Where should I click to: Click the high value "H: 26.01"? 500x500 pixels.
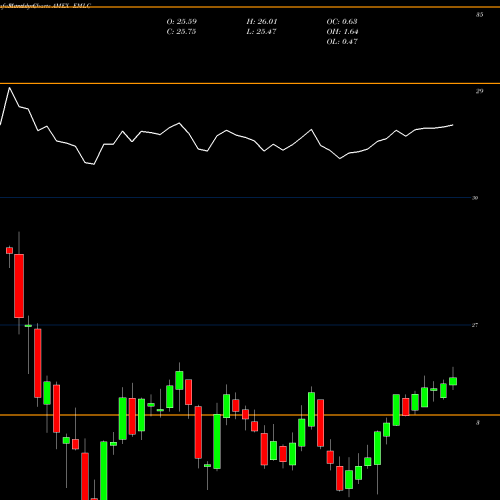262,22
